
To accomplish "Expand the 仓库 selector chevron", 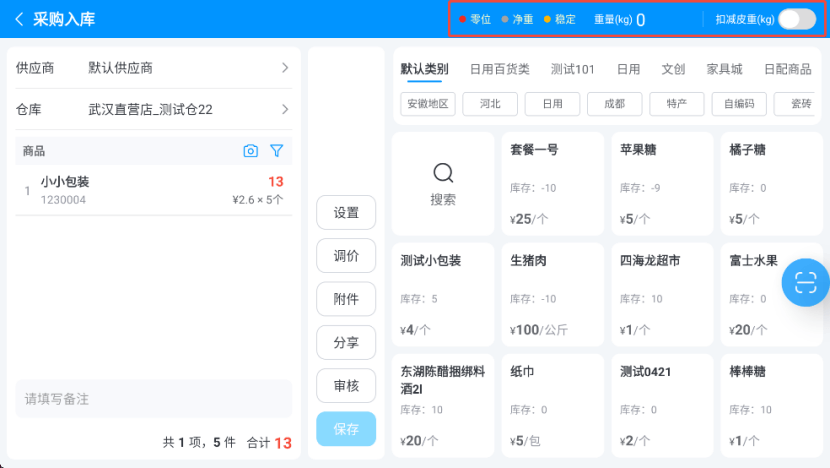I will click(284, 109).
